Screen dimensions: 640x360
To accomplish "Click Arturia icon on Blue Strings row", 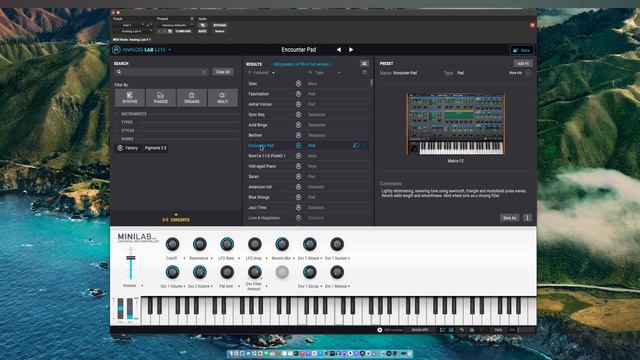I will pos(298,197).
